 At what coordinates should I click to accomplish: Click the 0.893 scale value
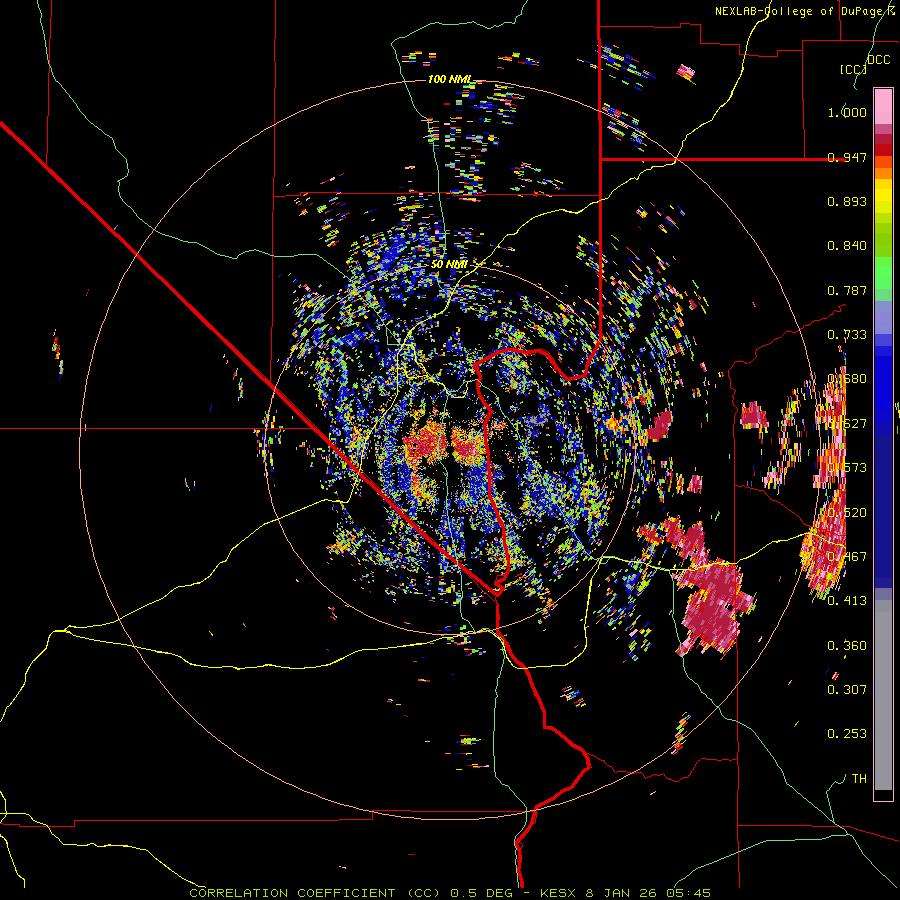847,201
